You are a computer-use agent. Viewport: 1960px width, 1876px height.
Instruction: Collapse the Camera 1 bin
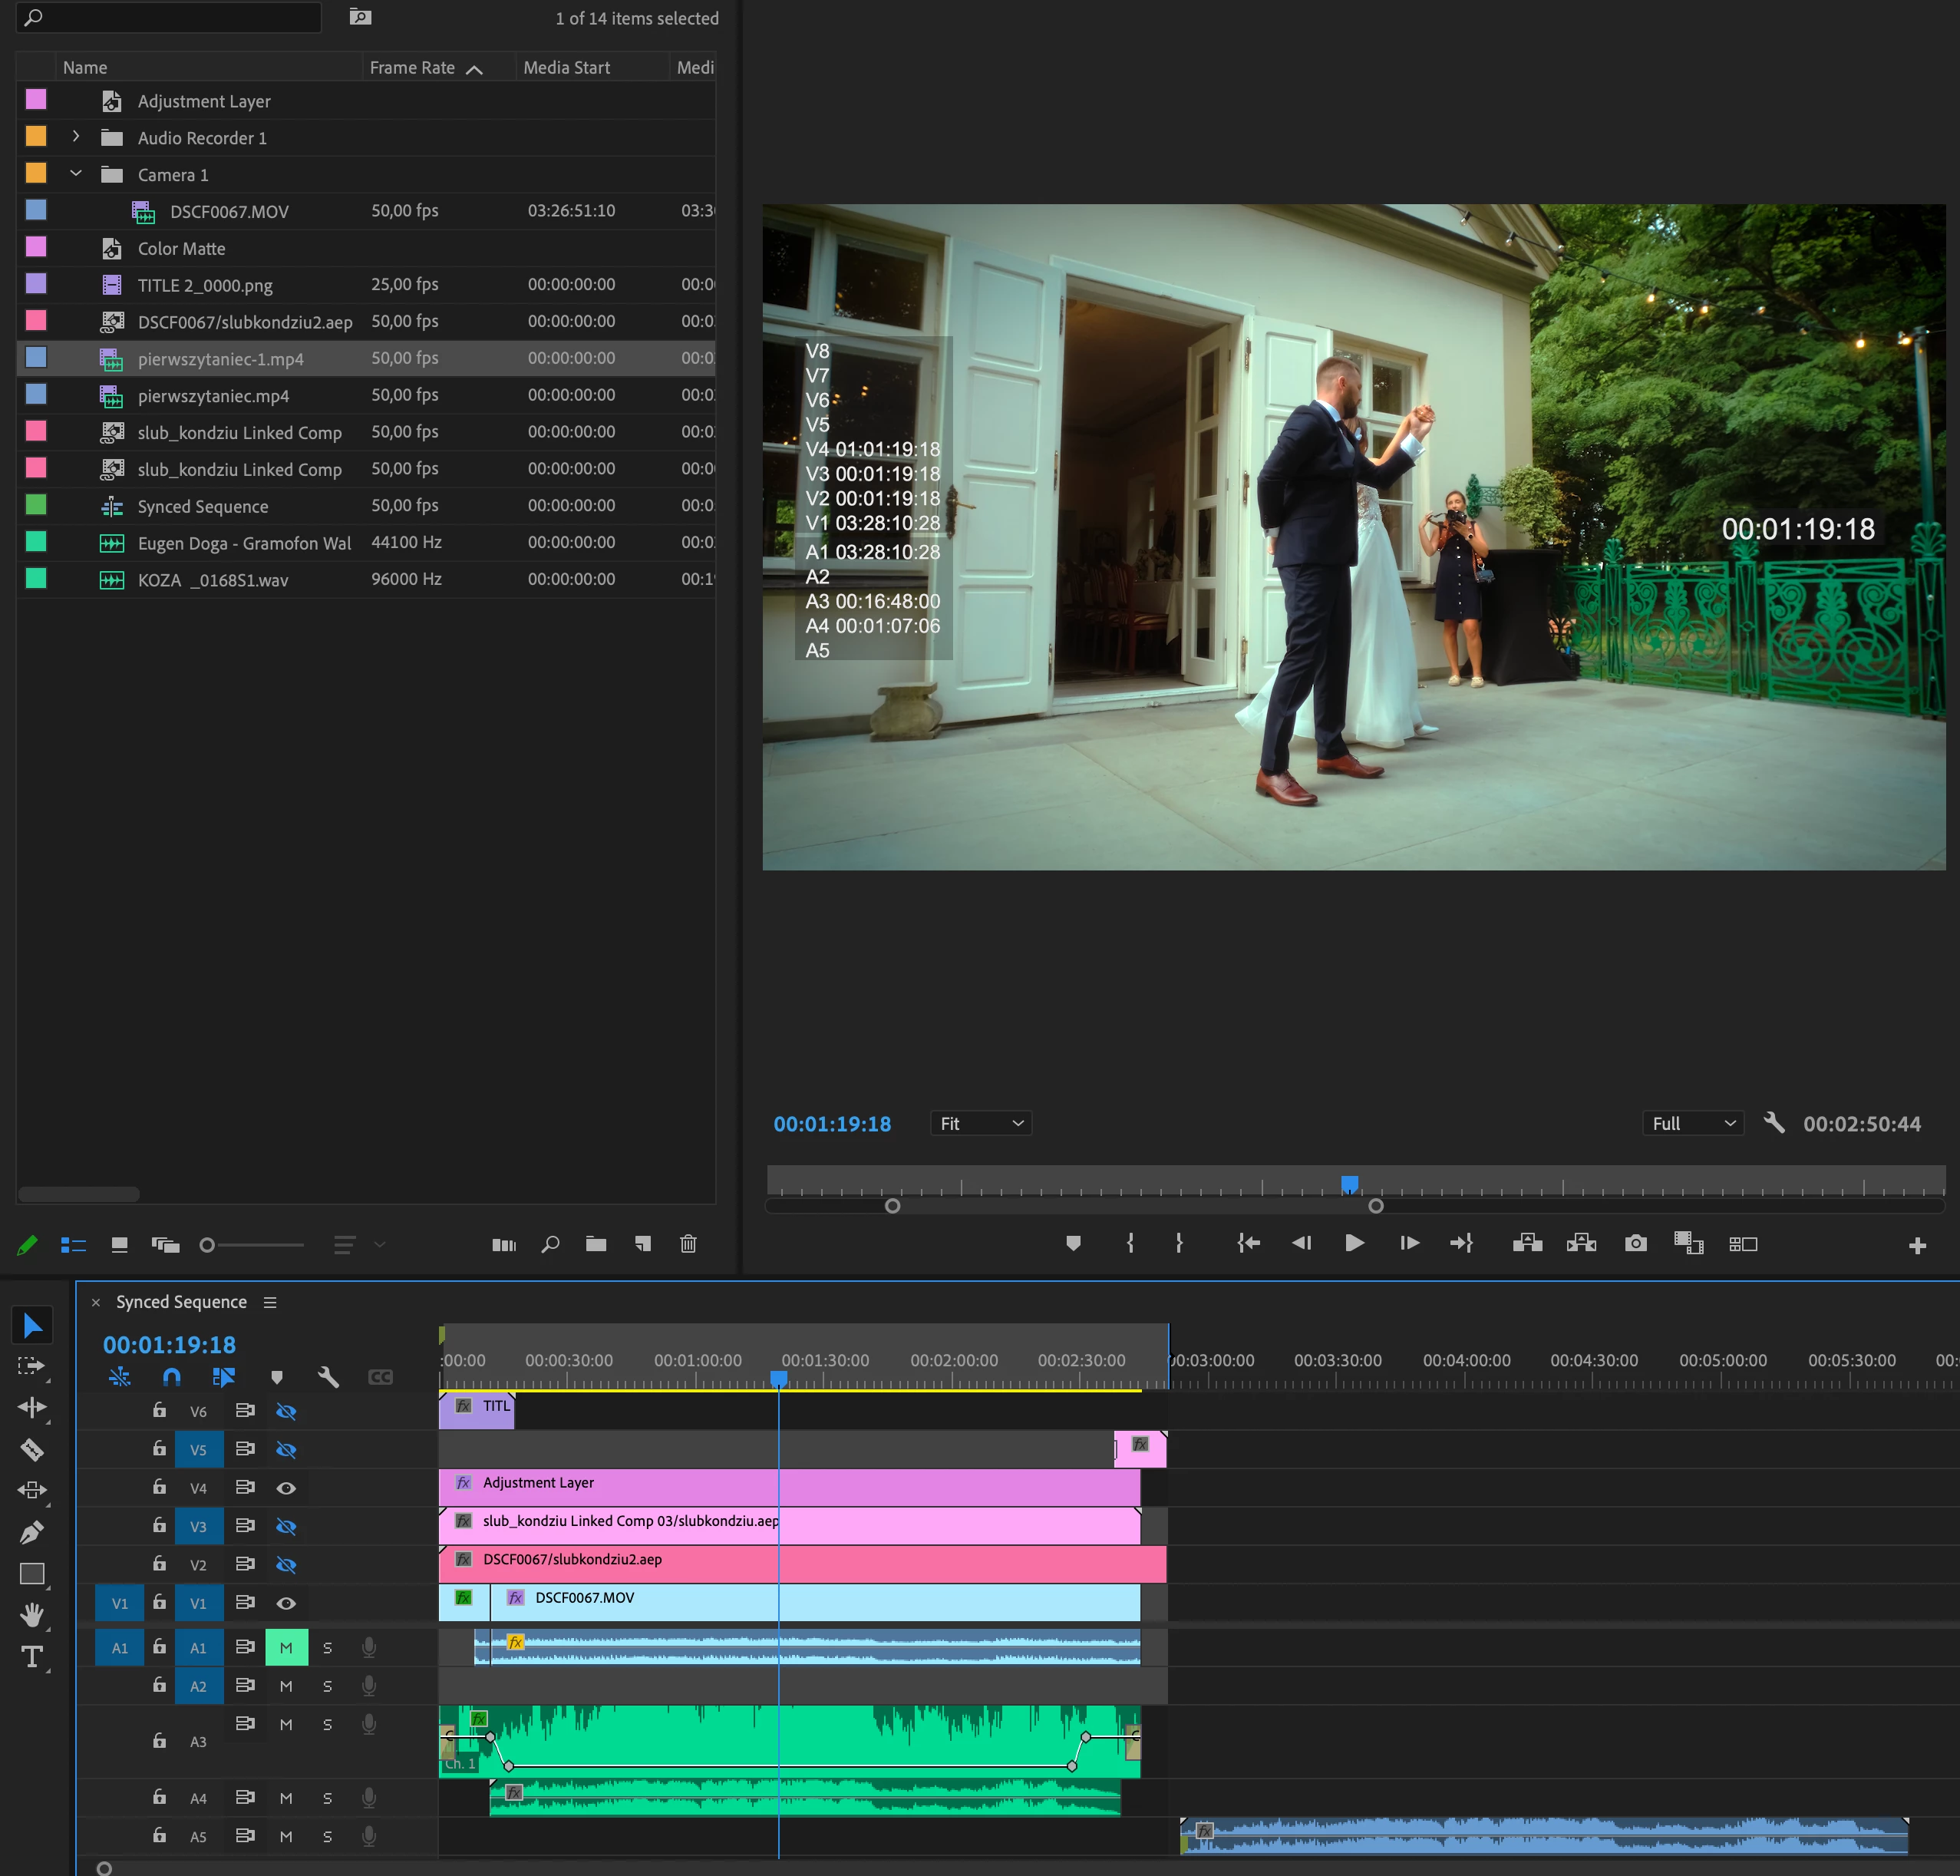point(76,174)
